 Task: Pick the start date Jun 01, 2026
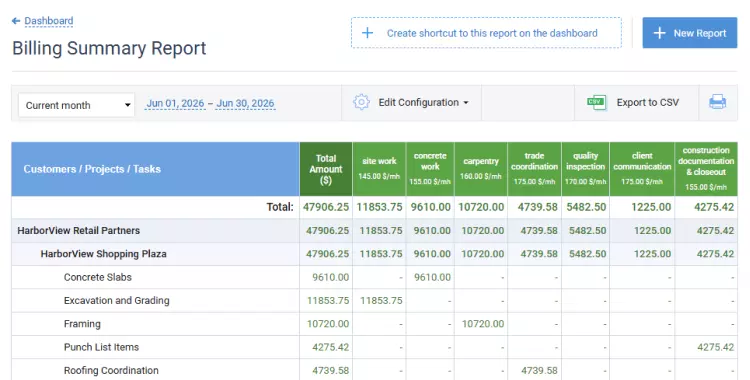(x=175, y=103)
